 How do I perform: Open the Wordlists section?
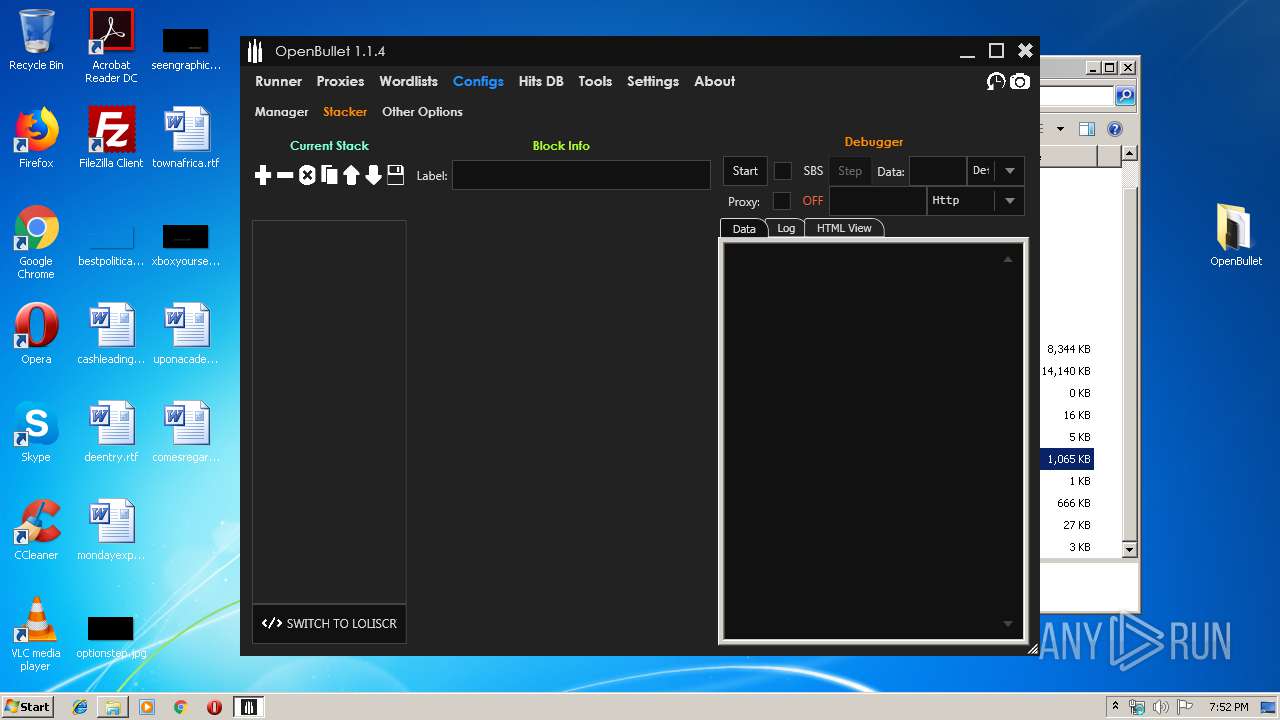pyautogui.click(x=408, y=81)
